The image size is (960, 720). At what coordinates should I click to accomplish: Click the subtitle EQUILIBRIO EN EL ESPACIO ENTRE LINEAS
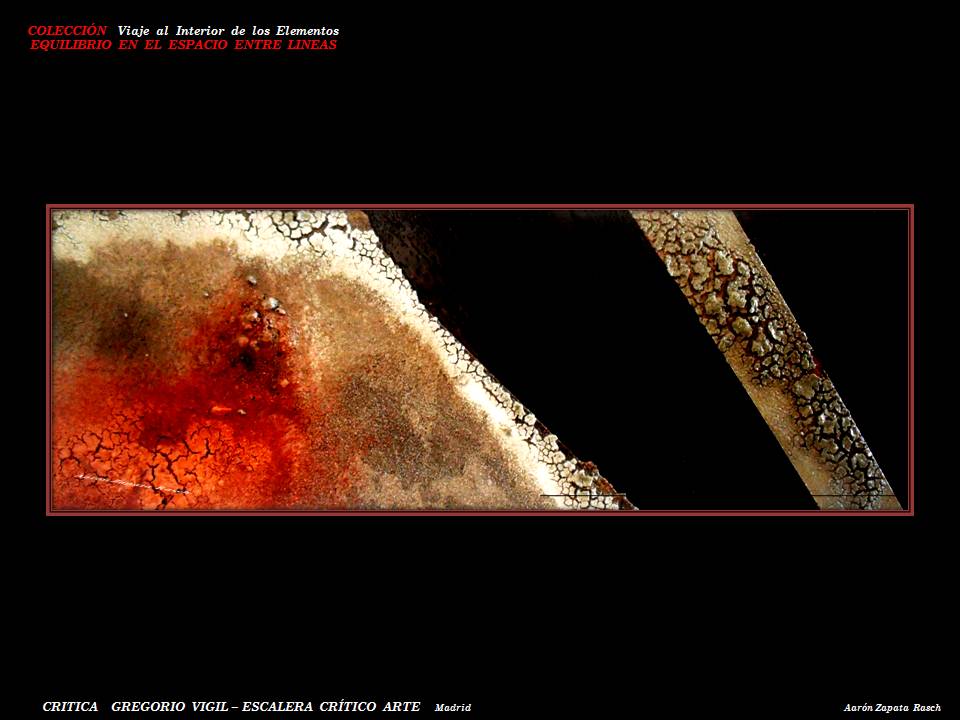(x=183, y=45)
